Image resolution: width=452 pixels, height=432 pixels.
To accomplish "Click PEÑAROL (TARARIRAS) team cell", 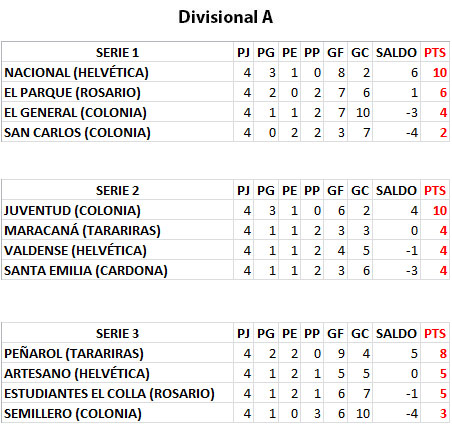I will point(117,353).
